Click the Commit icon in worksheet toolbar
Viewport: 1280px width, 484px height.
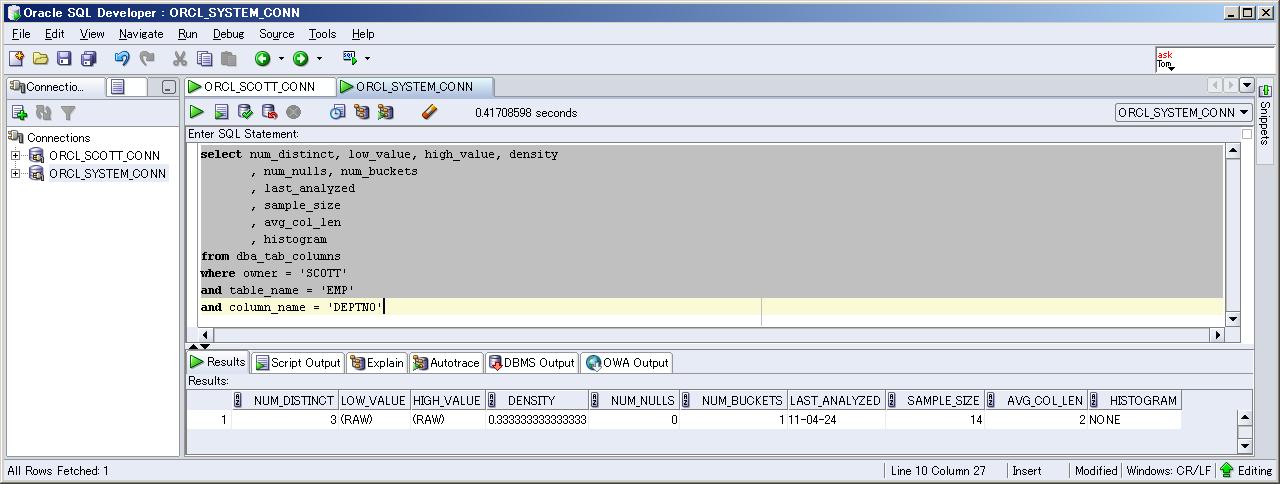(245, 112)
